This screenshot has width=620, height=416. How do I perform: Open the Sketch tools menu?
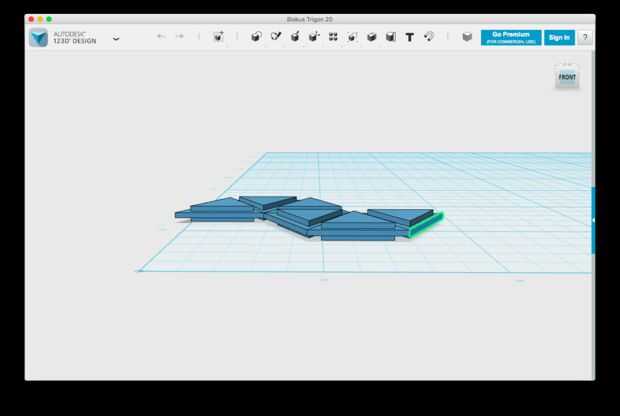click(276, 37)
